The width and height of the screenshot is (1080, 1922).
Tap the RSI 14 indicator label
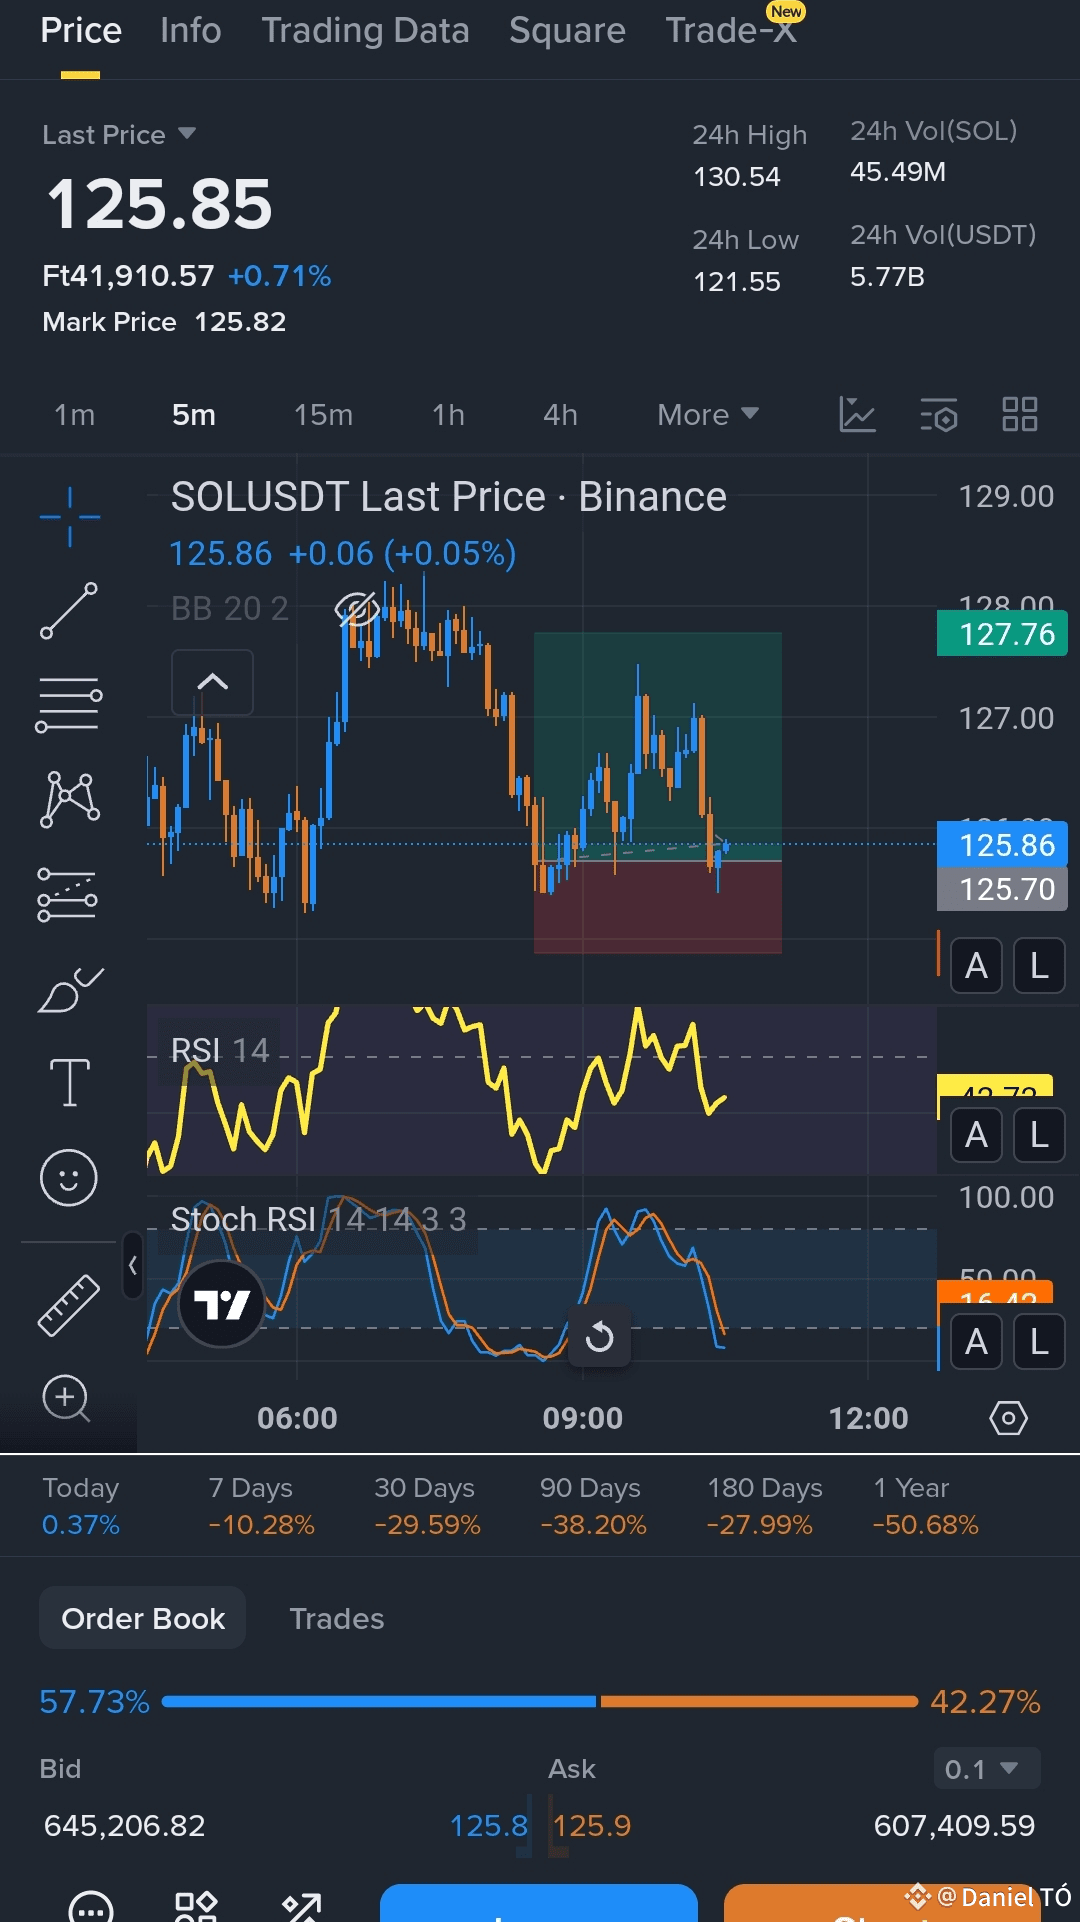coord(219,1050)
